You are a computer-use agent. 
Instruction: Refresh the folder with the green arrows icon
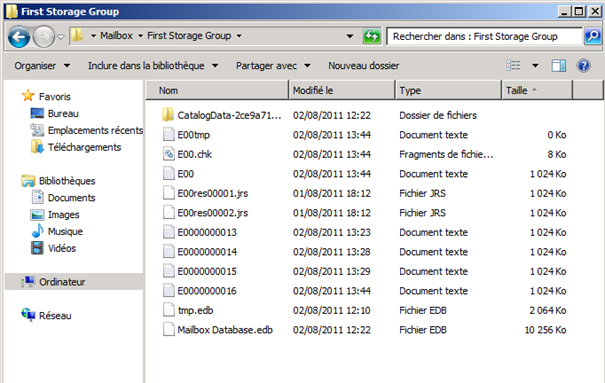(372, 37)
